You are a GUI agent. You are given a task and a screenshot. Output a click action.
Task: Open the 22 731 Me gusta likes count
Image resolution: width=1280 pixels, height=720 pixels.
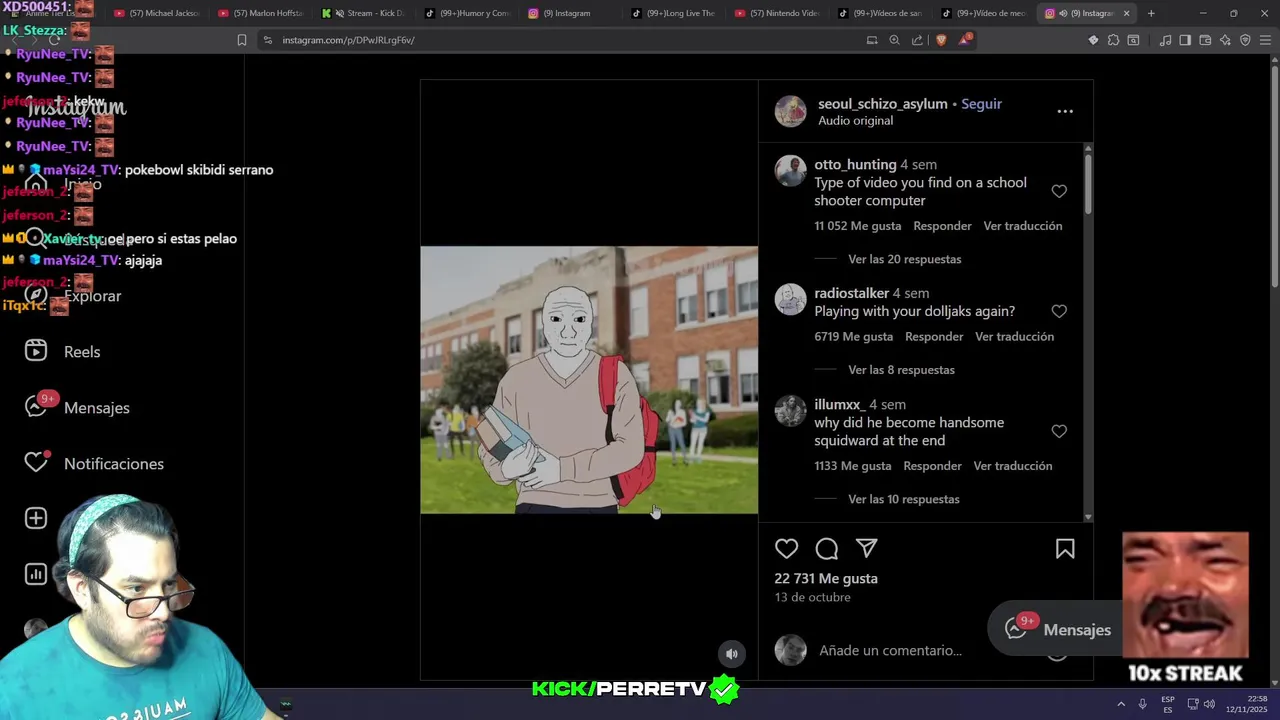(825, 579)
